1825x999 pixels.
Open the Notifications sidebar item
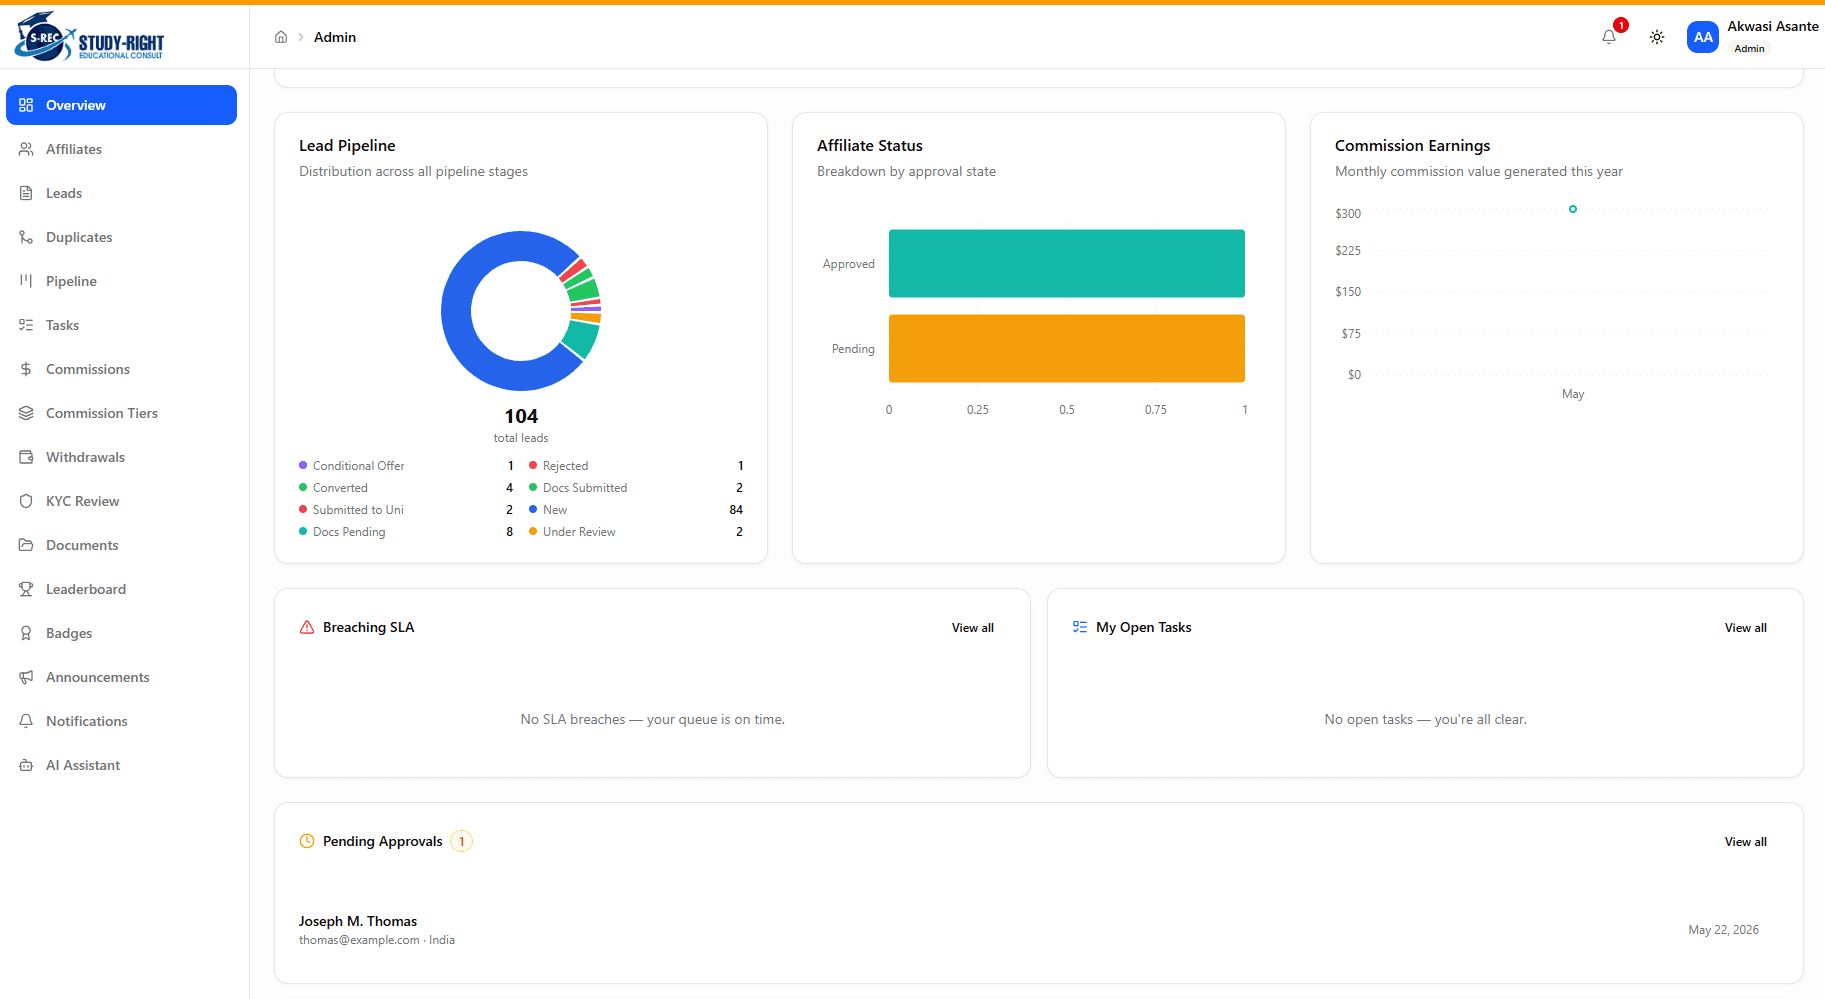121,721
